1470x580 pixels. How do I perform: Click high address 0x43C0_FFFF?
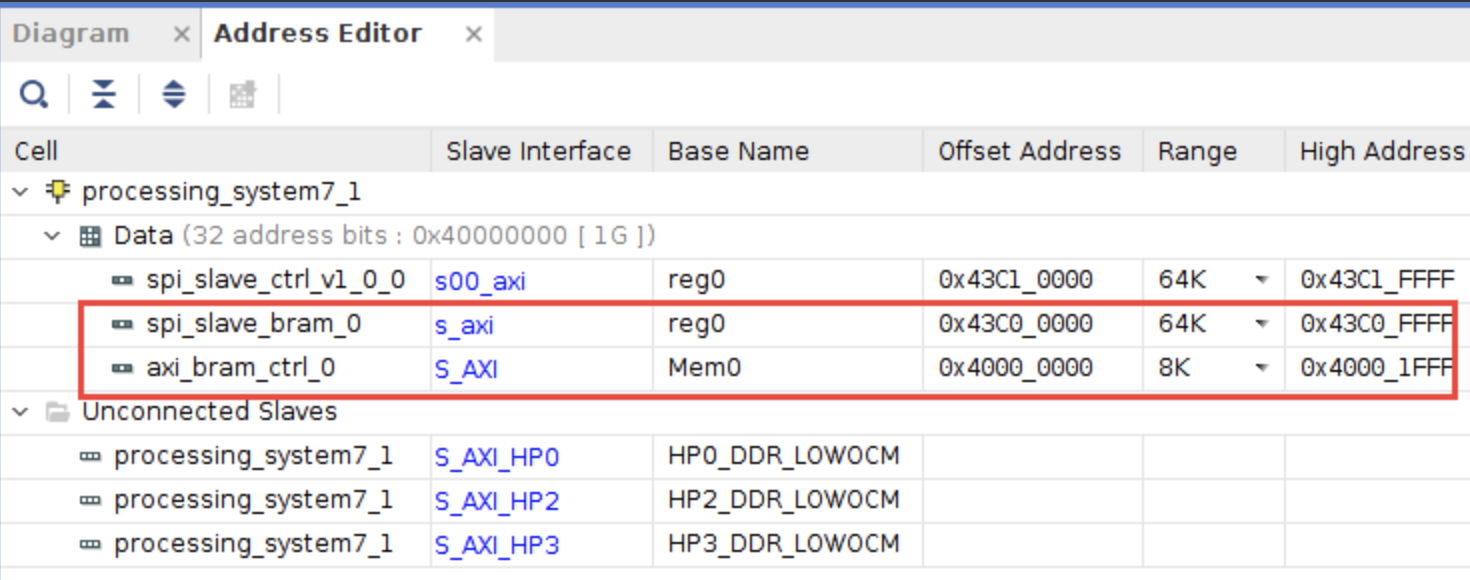pos(1377,324)
